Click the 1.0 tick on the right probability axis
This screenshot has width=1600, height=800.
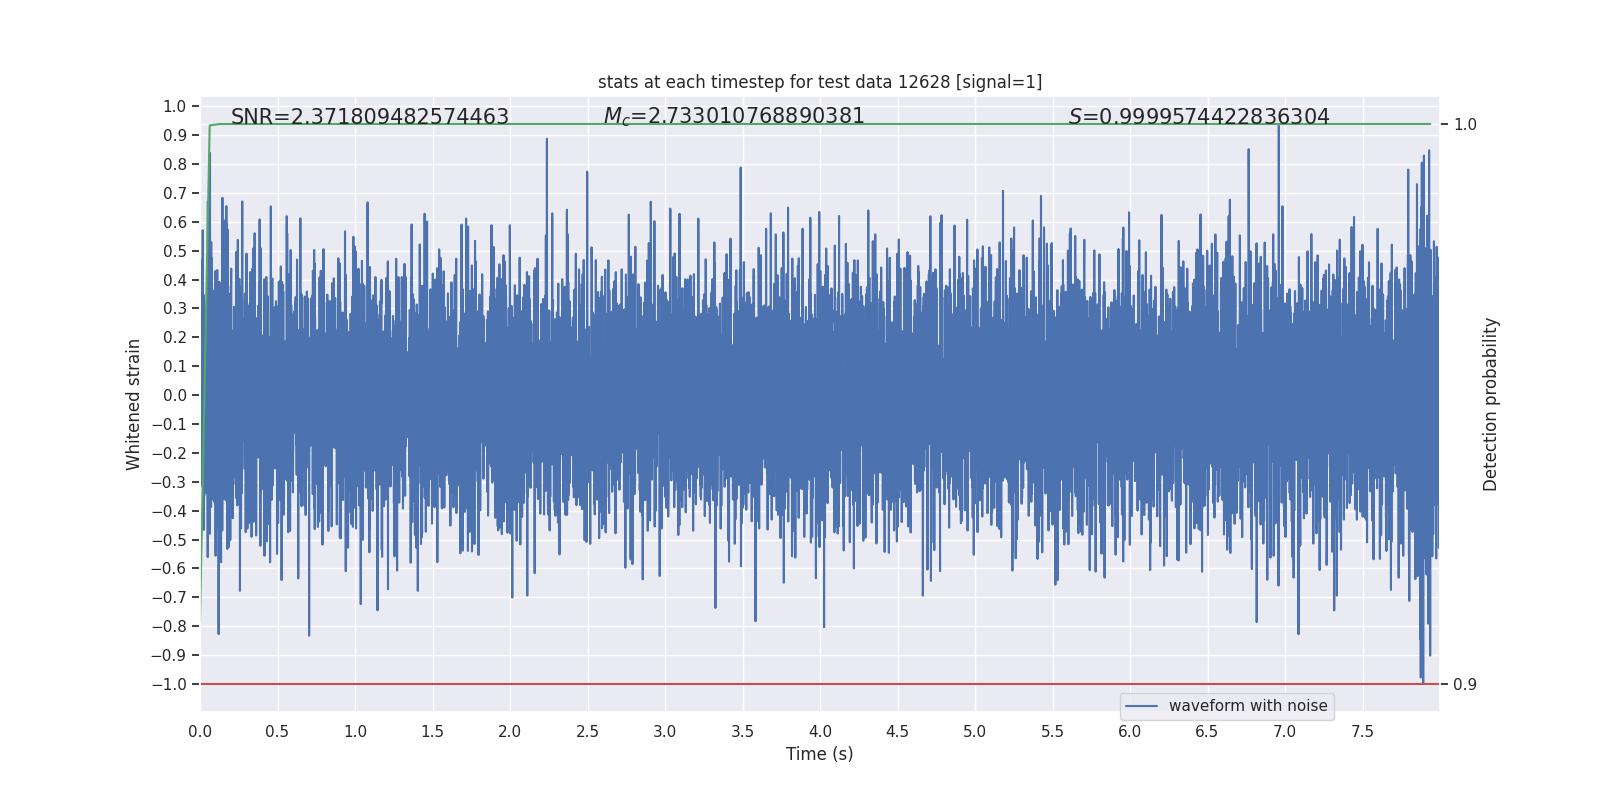(x=1465, y=125)
